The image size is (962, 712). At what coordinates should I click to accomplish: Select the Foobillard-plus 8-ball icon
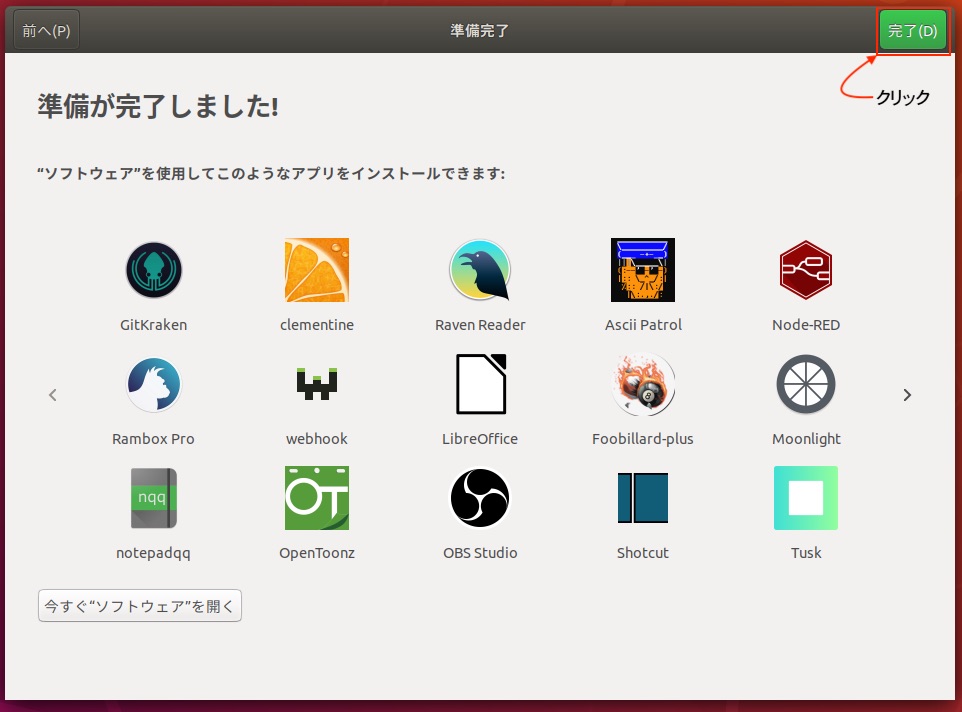tap(642, 385)
